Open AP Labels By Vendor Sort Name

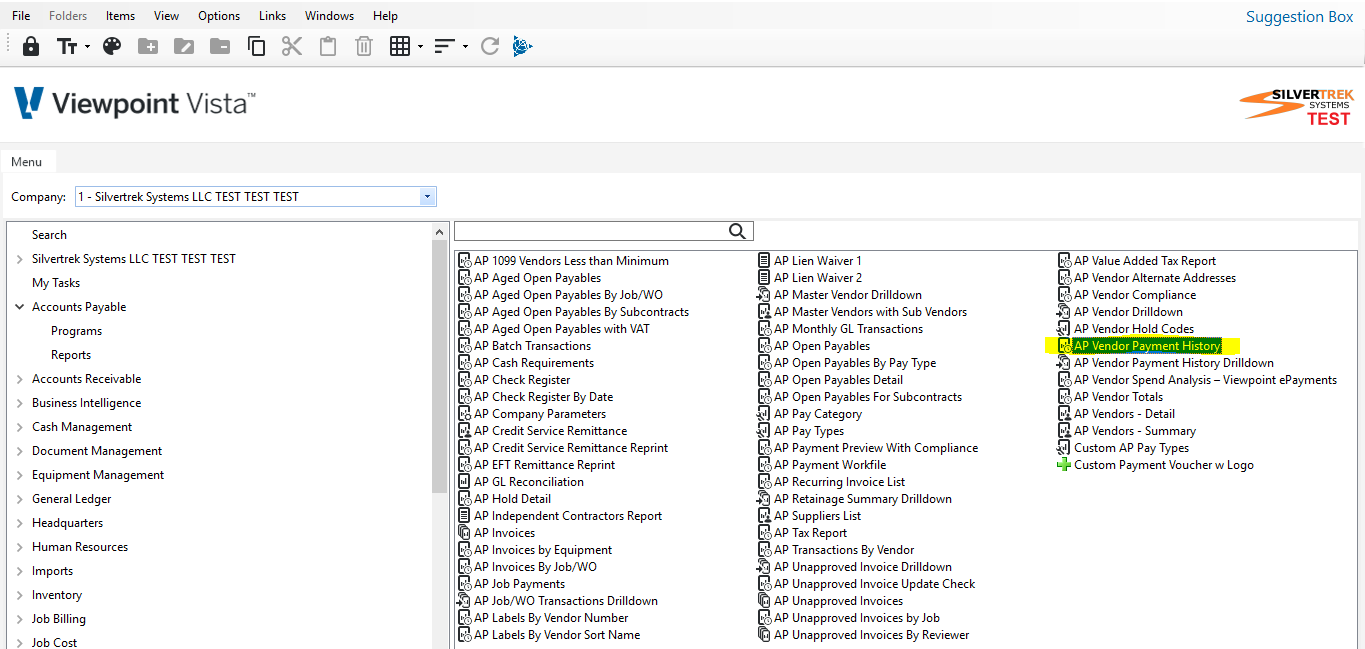[557, 635]
